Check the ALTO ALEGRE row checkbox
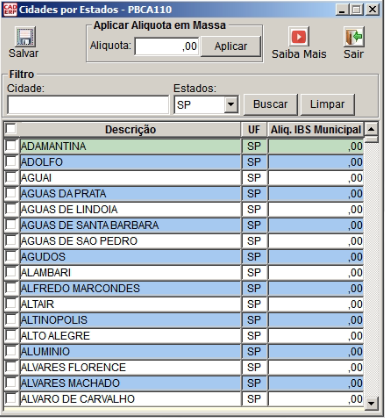 [11, 335]
